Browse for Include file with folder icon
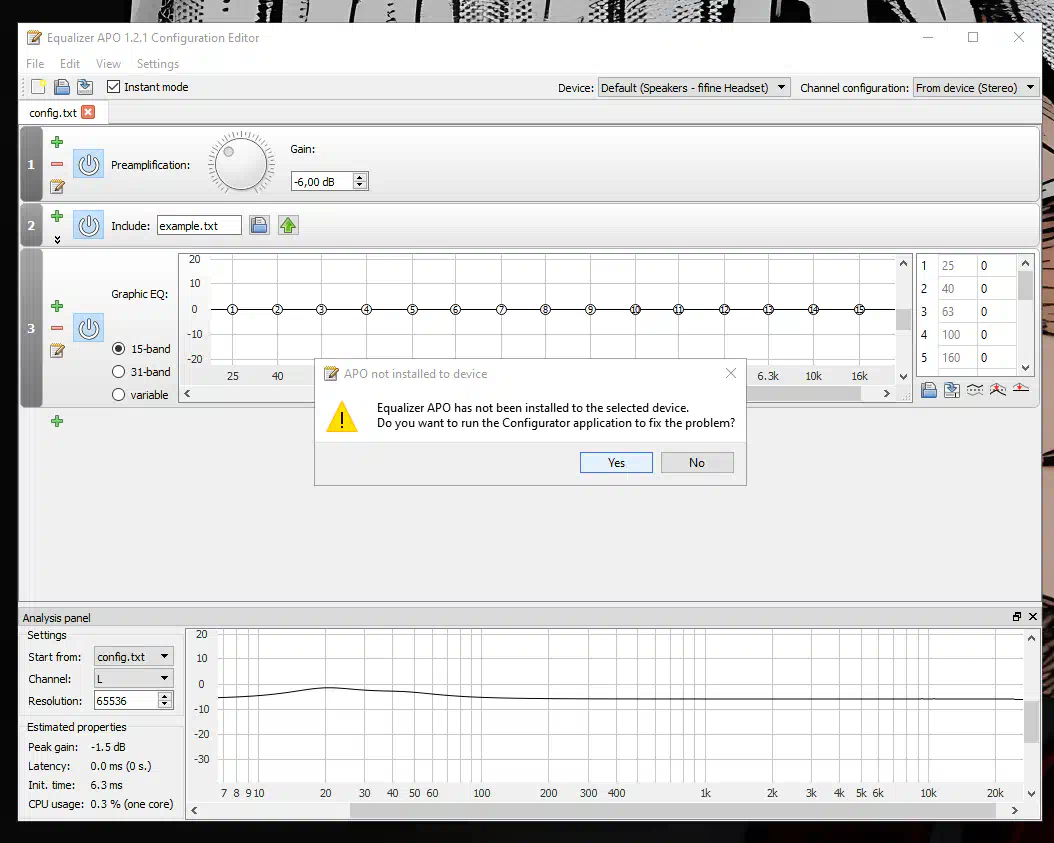1054x843 pixels. pyautogui.click(x=259, y=225)
